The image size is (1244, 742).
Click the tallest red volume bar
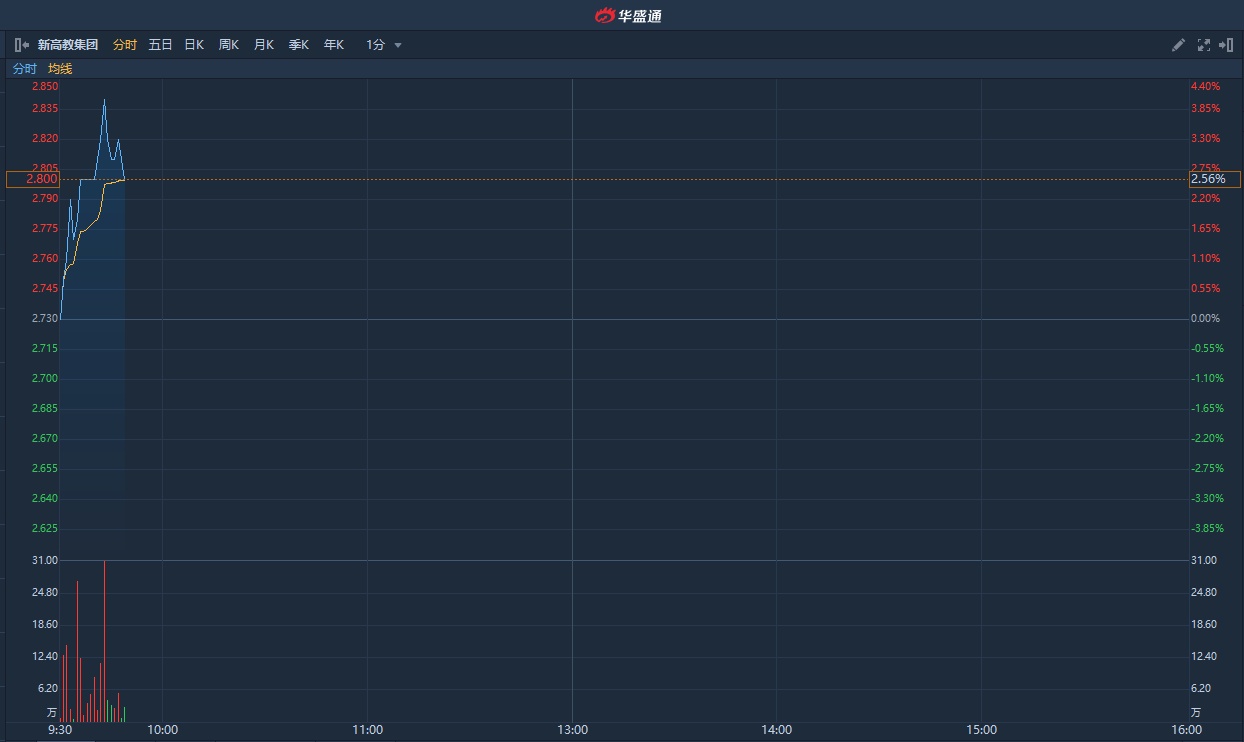pyautogui.click(x=104, y=641)
